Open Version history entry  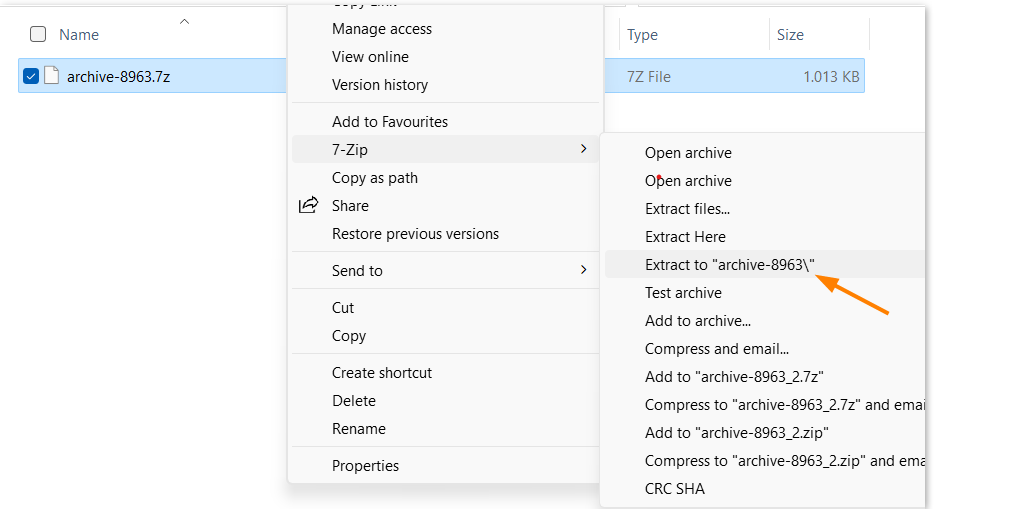[x=380, y=85]
